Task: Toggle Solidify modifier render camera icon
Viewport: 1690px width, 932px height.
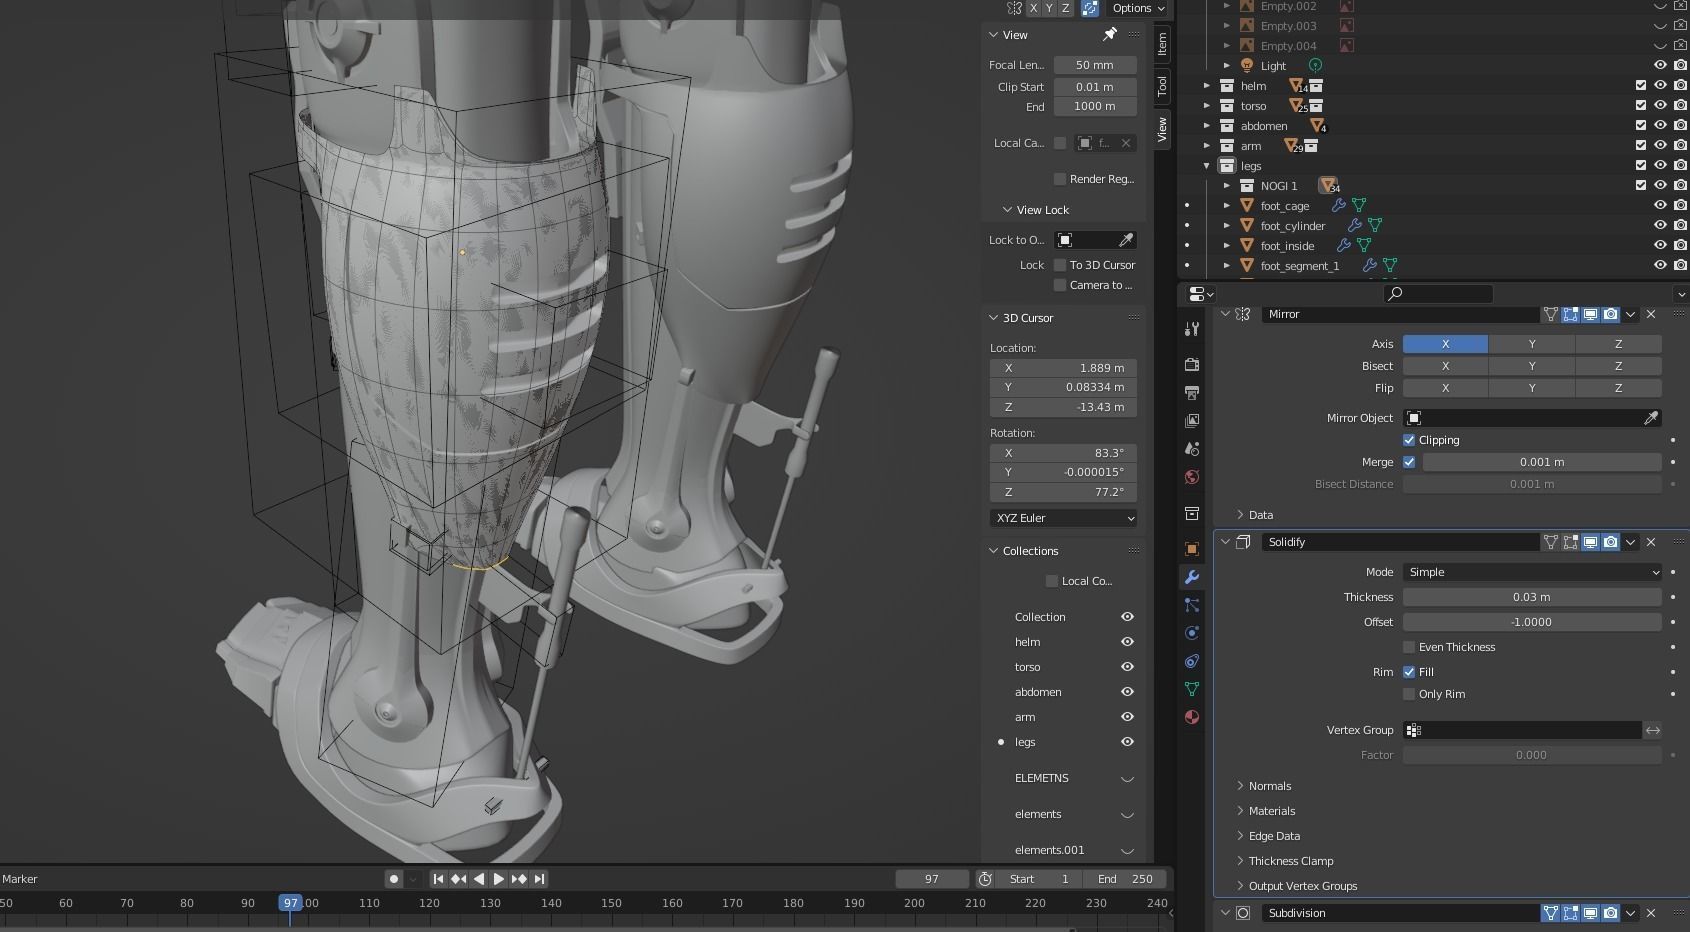Action: (x=1610, y=542)
